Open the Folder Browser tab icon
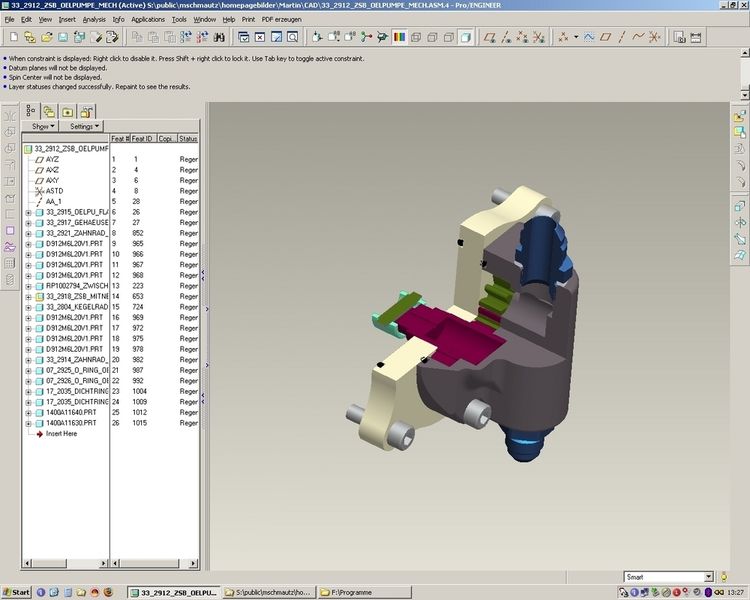Viewport: 750px width, 600px height. coord(49,111)
